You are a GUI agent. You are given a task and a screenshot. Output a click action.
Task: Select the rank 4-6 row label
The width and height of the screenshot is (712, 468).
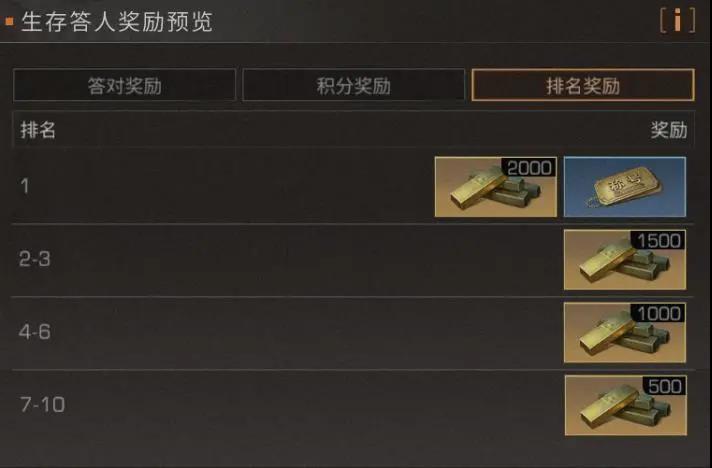tap(35, 332)
